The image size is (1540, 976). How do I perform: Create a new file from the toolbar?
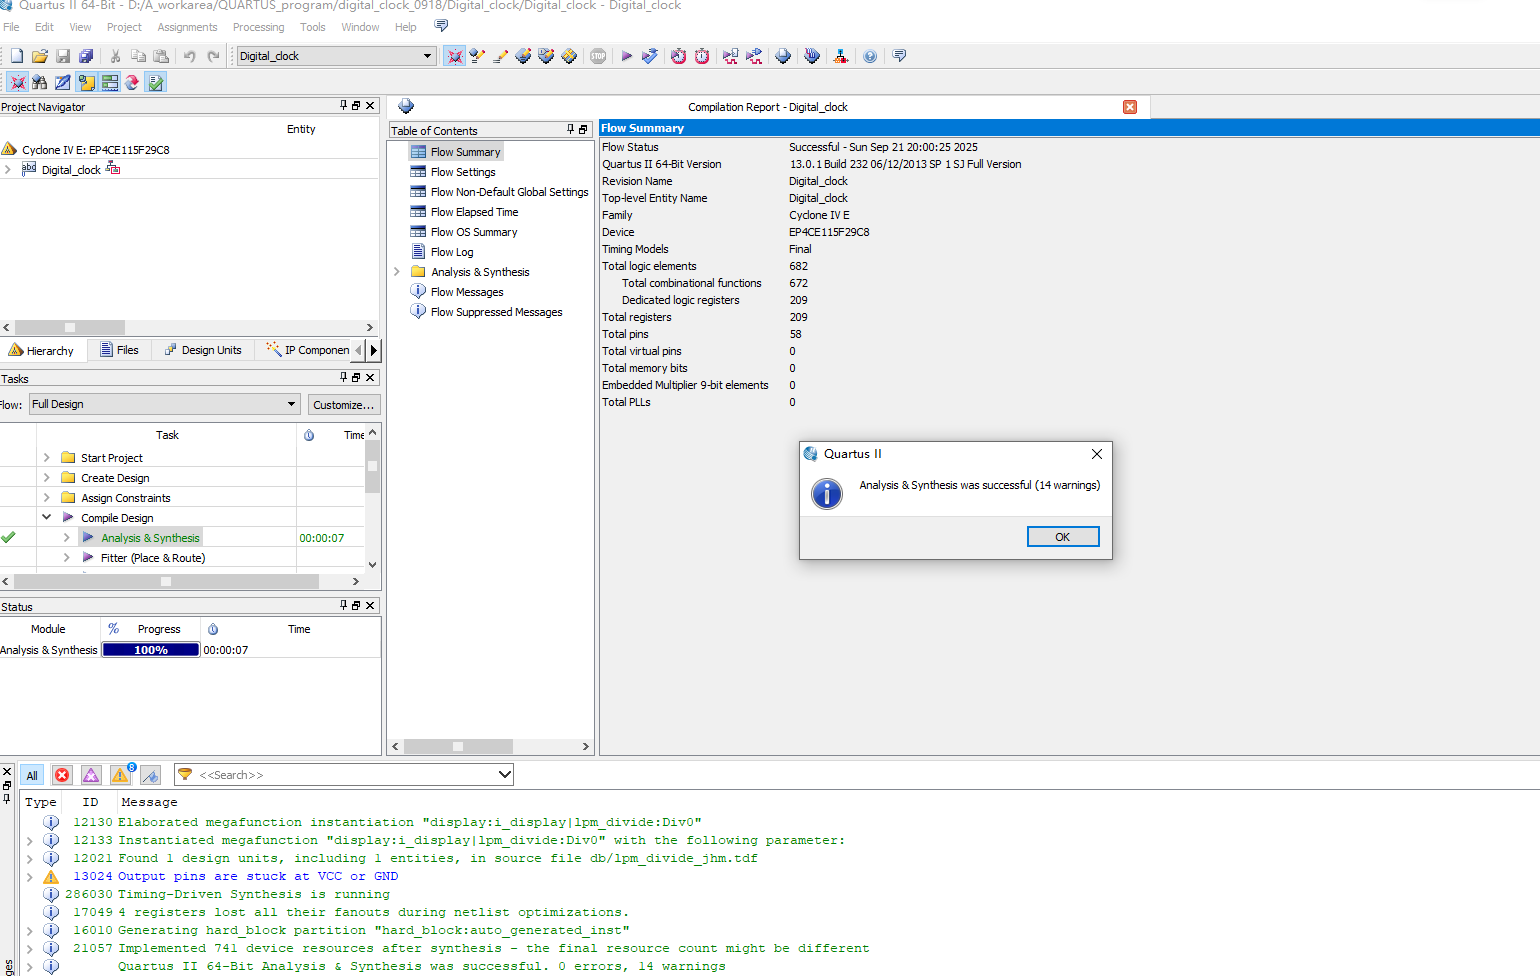click(x=17, y=56)
